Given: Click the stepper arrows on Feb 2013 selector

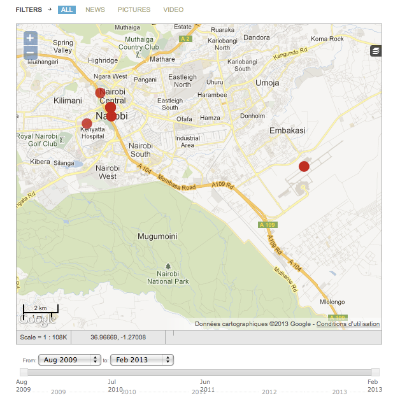Looking at the screenshot, I should pos(168,360).
